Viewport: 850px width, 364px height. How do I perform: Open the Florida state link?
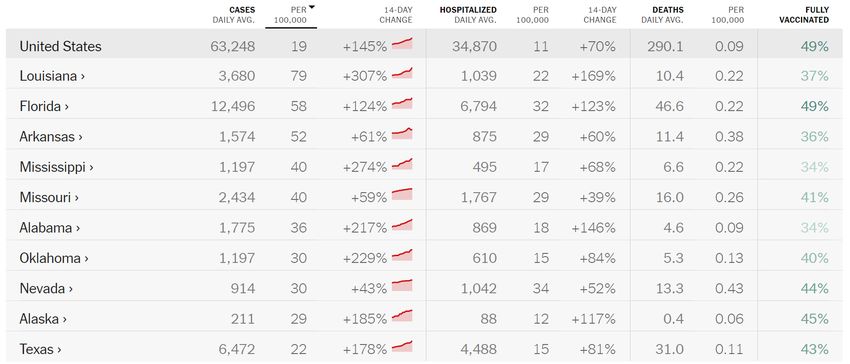pos(44,107)
